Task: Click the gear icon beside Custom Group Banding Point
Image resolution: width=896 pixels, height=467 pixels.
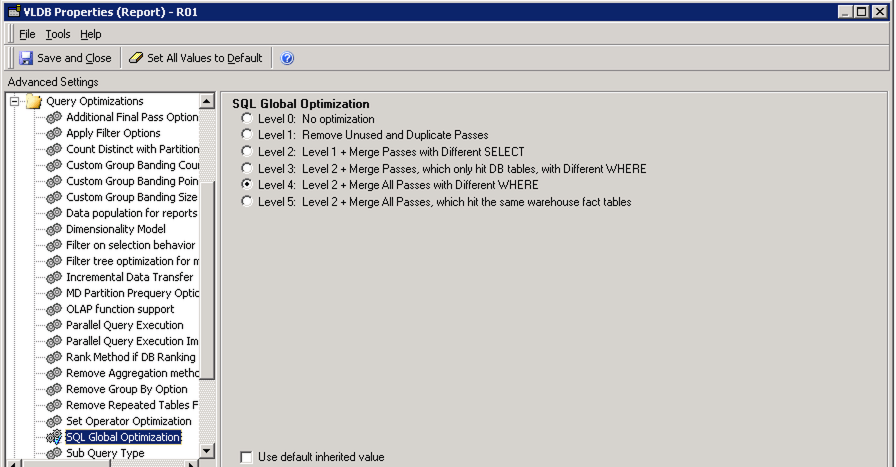Action: [x=54, y=181]
